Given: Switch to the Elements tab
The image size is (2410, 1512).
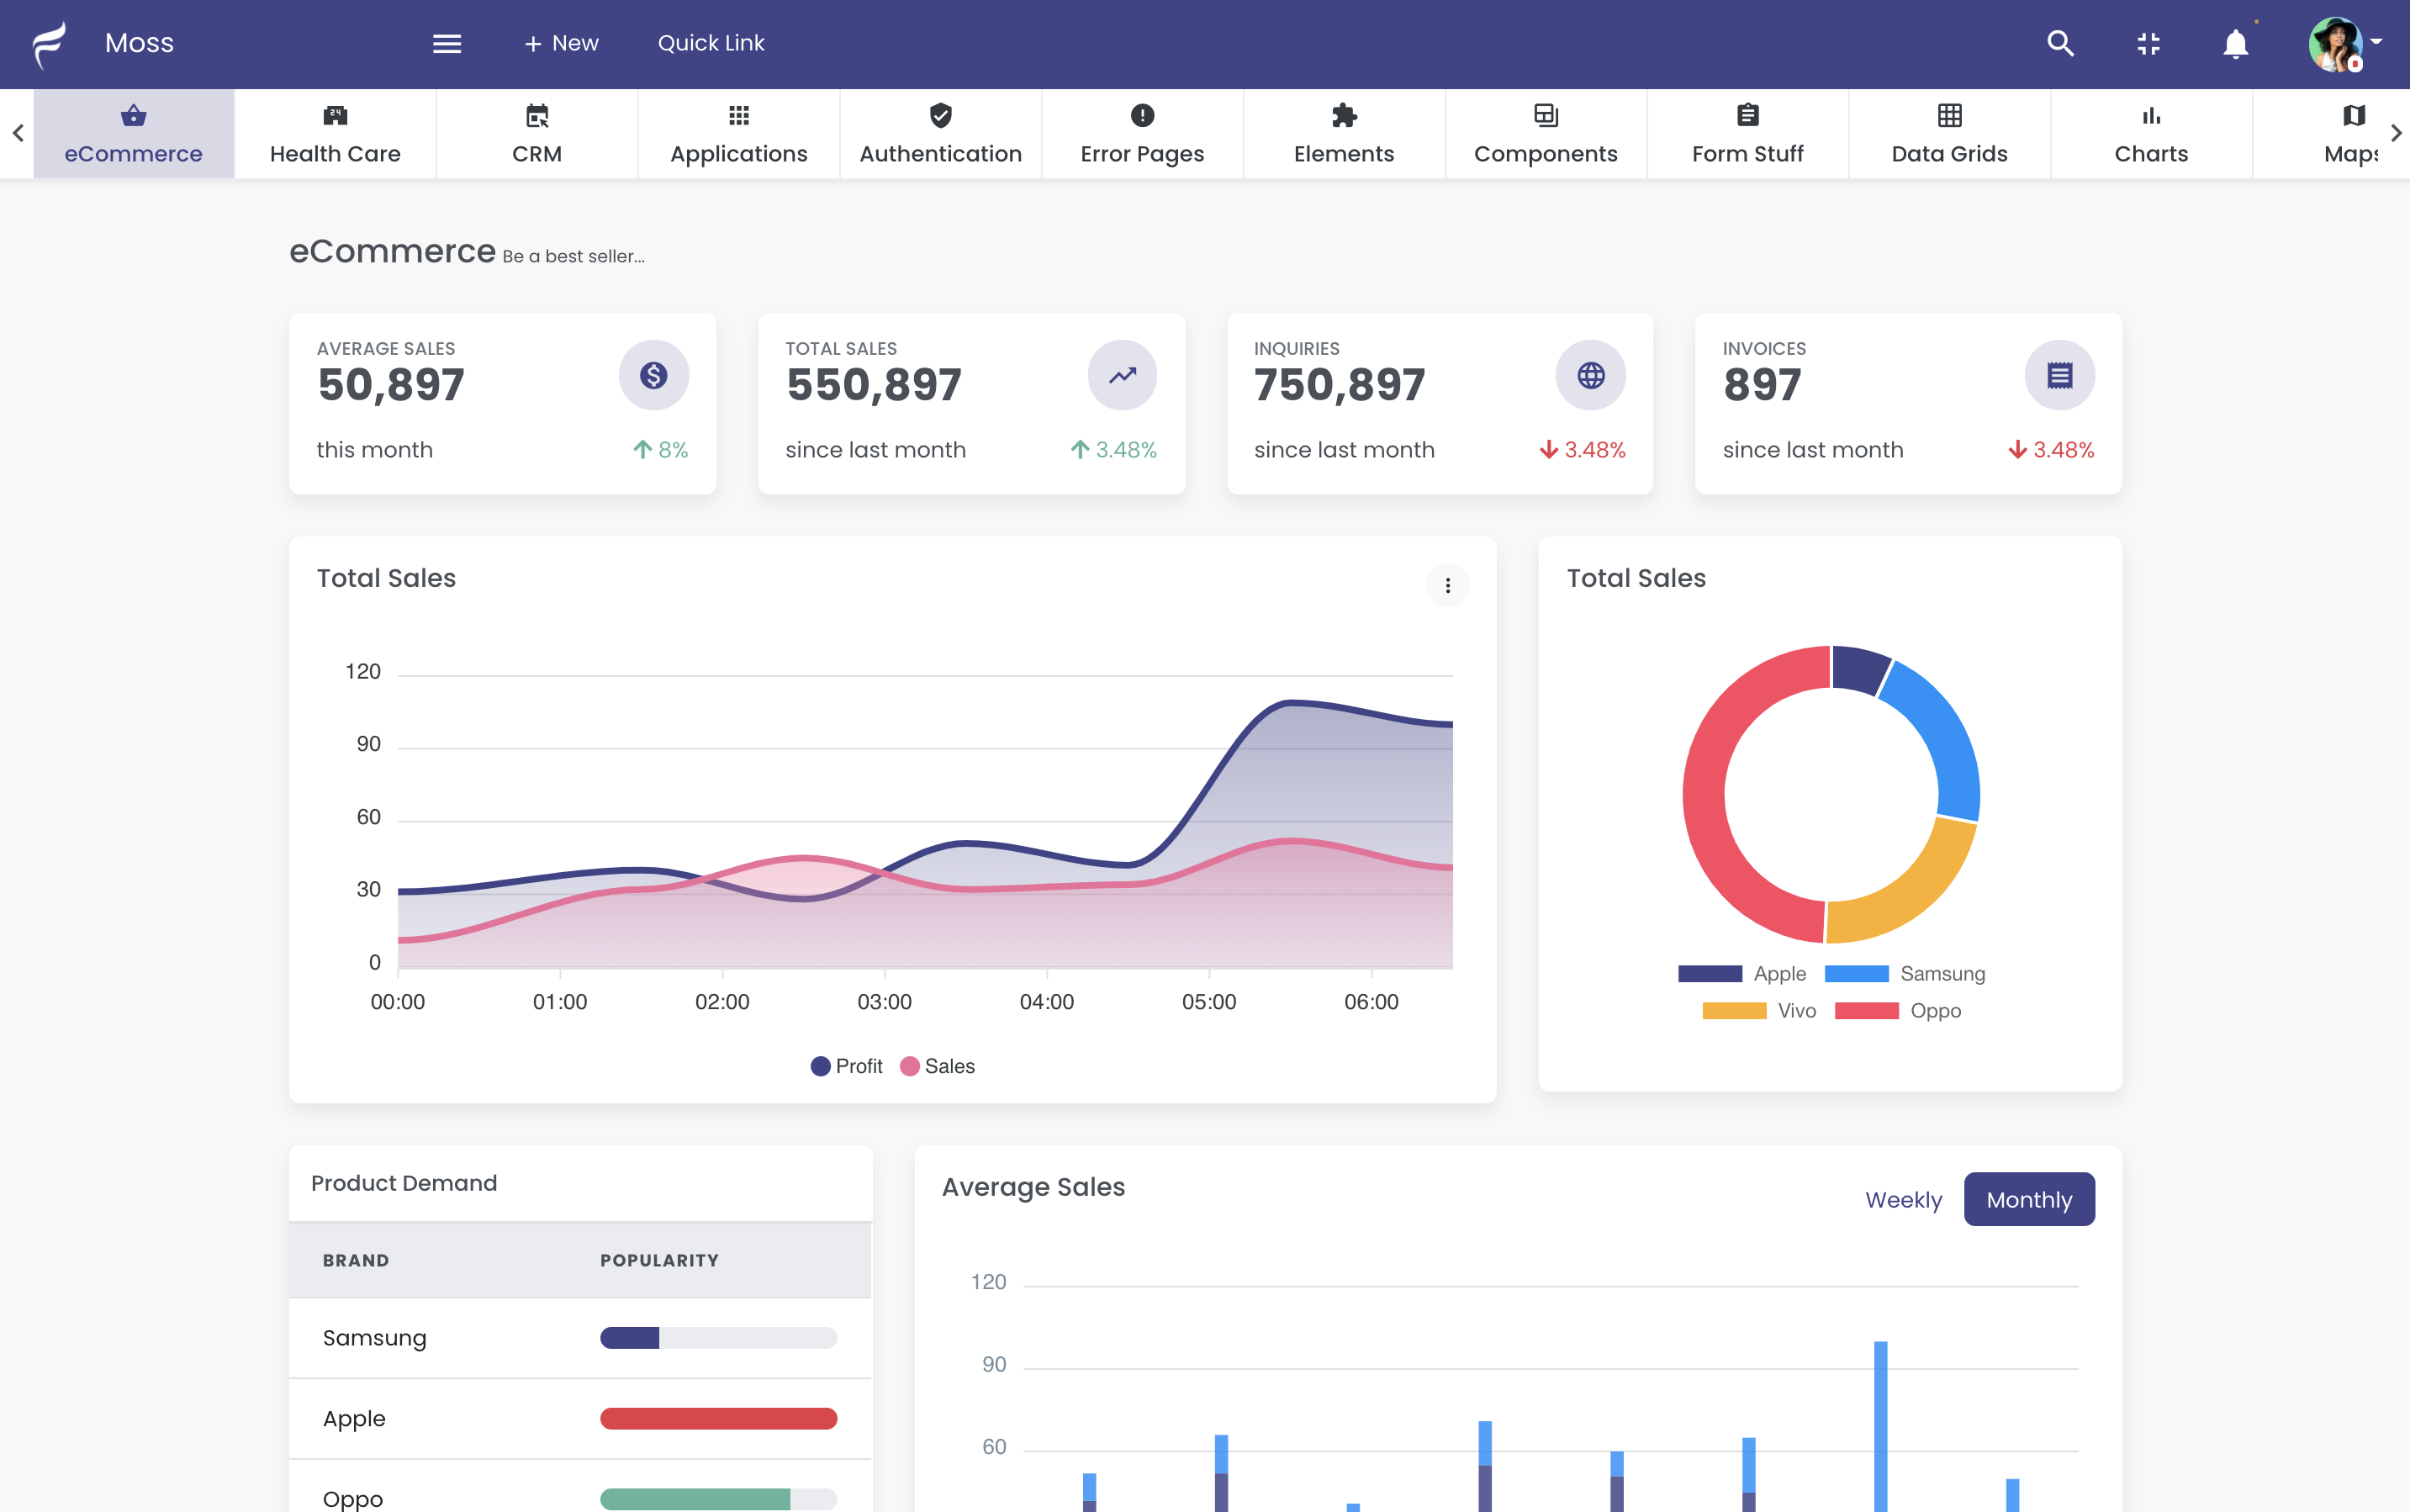Looking at the screenshot, I should (x=1344, y=134).
